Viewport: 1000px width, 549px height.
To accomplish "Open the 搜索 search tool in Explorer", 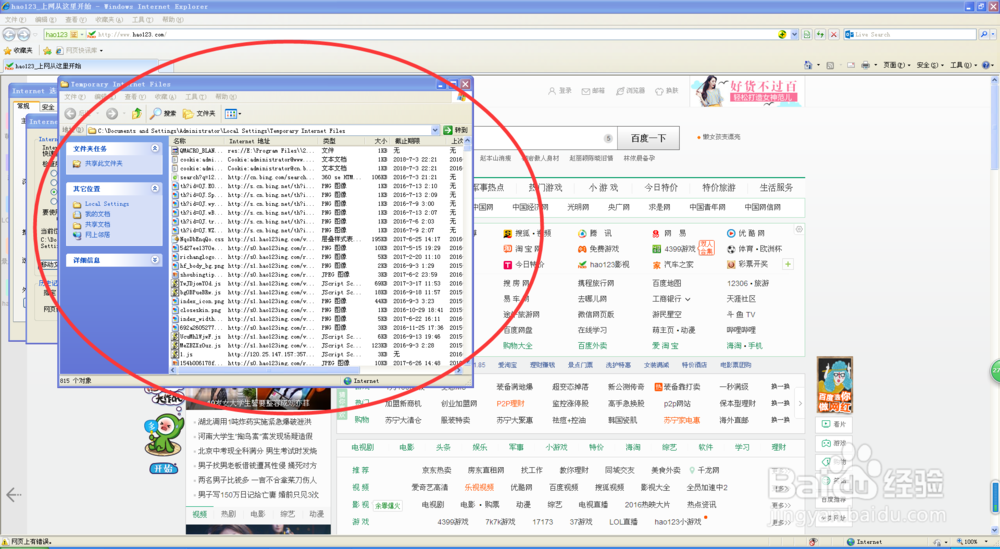I will 163,113.
